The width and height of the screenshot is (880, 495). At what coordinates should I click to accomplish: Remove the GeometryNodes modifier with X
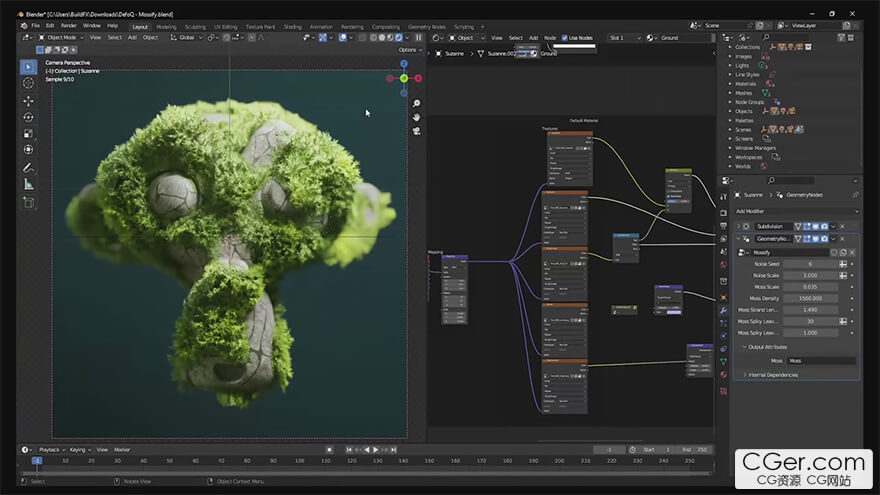[x=842, y=239]
